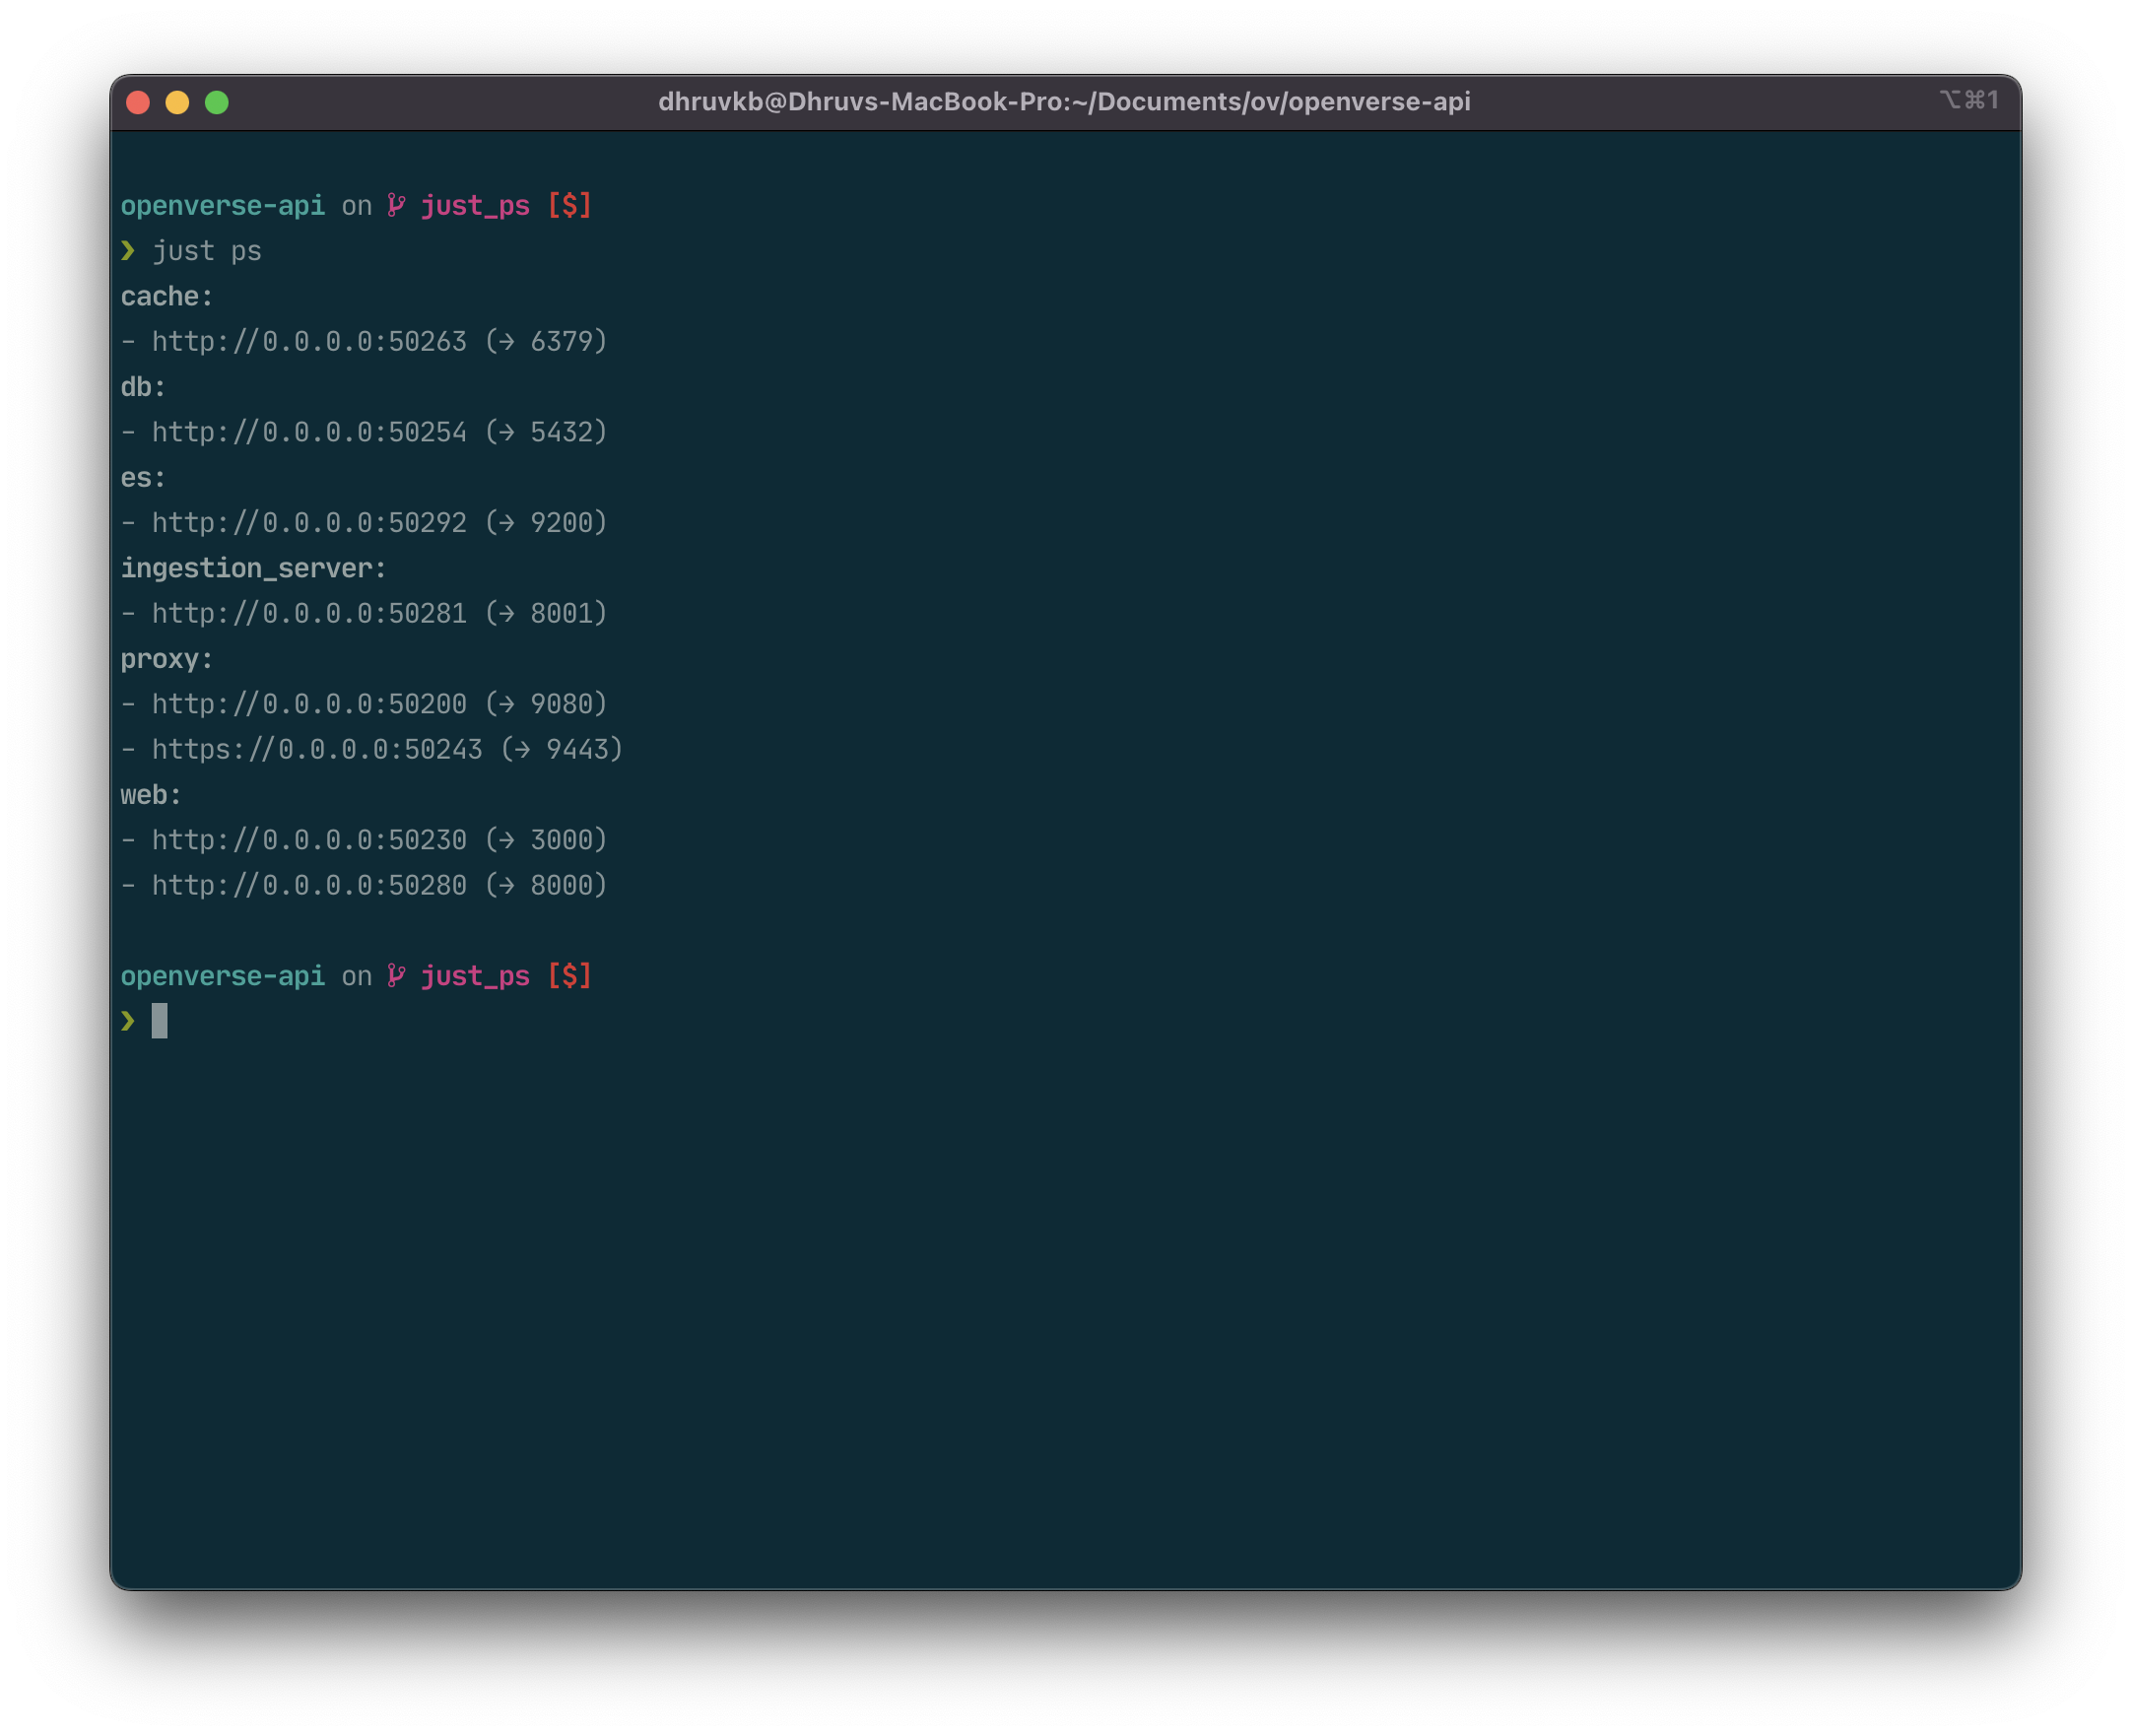The width and height of the screenshot is (2132, 1736).
Task: Click the git branch icon in first prompt
Action: (x=396, y=205)
